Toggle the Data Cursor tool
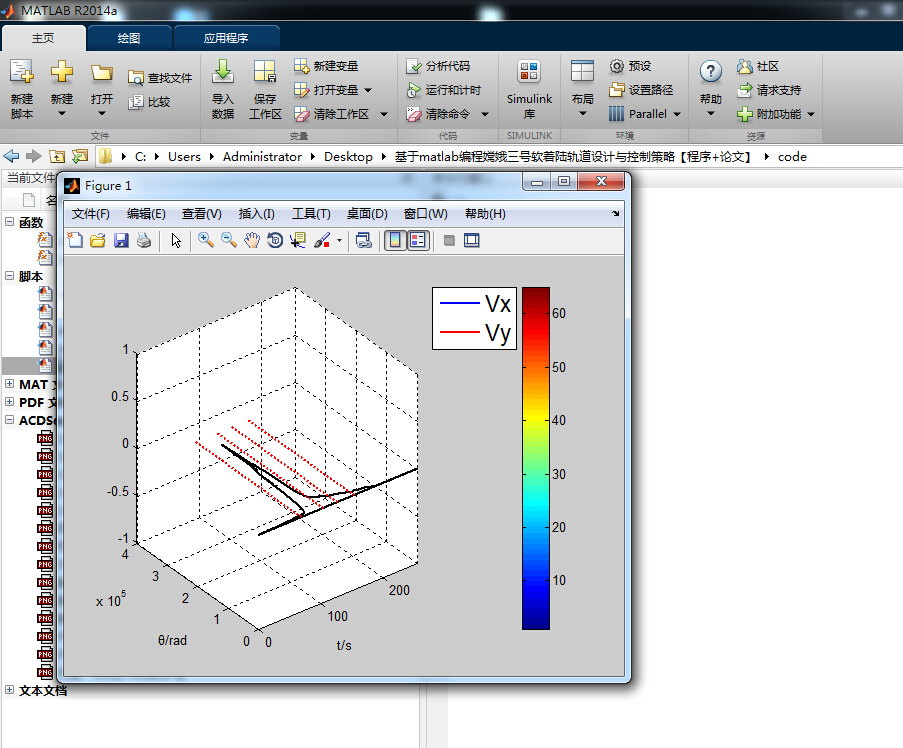 pos(298,240)
